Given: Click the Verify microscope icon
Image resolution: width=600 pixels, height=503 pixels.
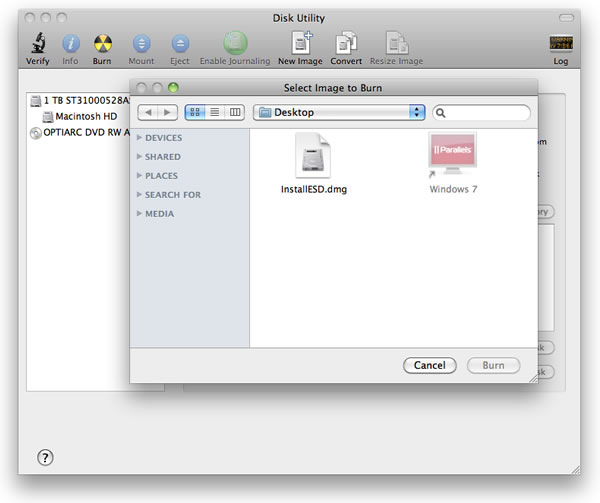Looking at the screenshot, I should click(x=36, y=44).
